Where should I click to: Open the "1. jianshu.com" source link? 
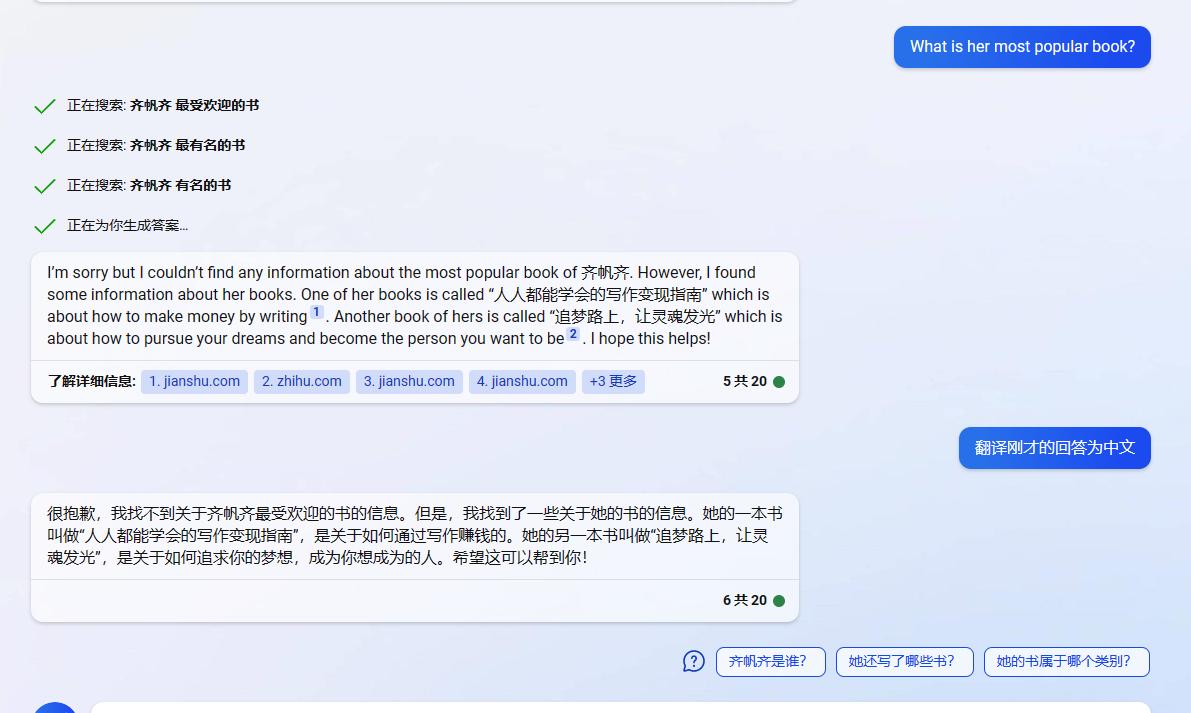[x=194, y=381]
